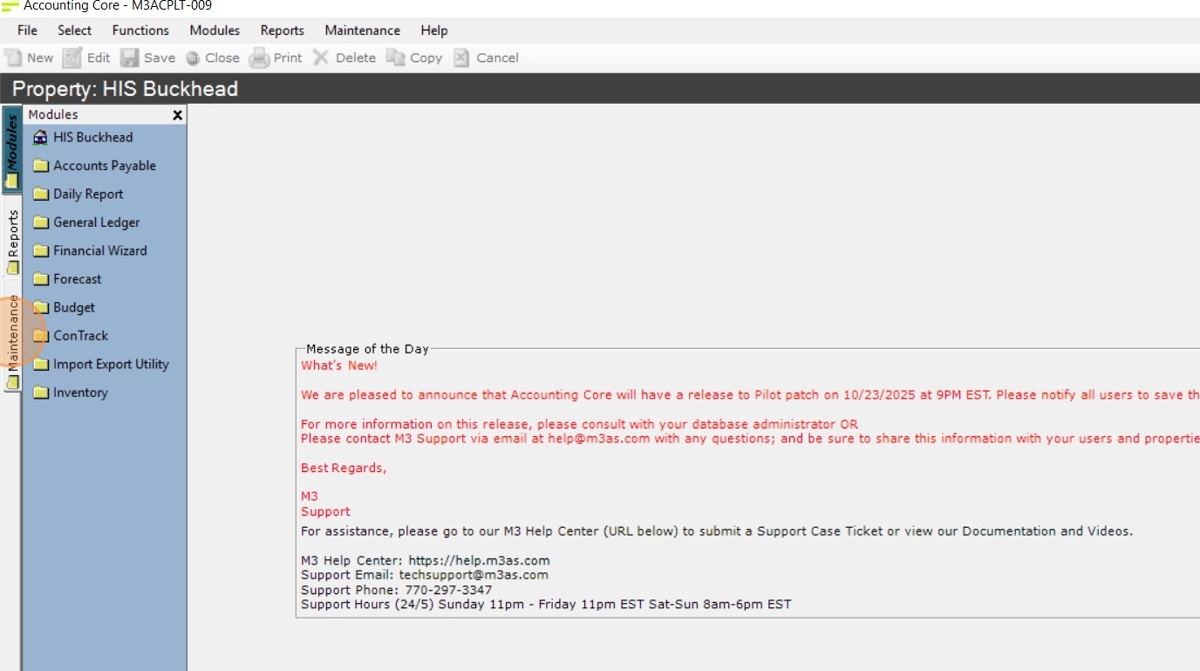The image size is (1200, 671).
Task: Open the Financial Wizard module
Action: 99,251
